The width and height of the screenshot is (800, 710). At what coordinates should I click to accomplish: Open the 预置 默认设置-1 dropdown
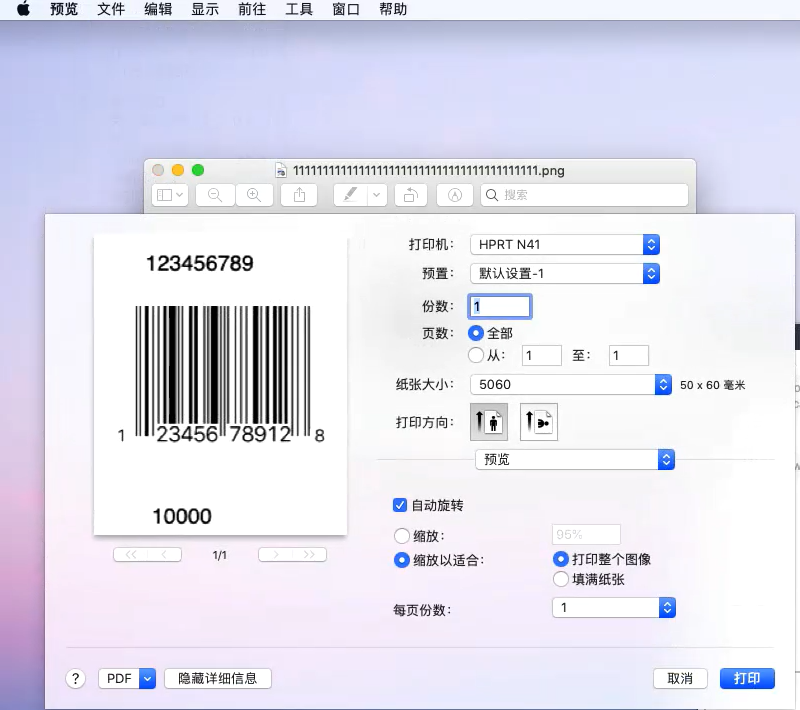pos(565,273)
